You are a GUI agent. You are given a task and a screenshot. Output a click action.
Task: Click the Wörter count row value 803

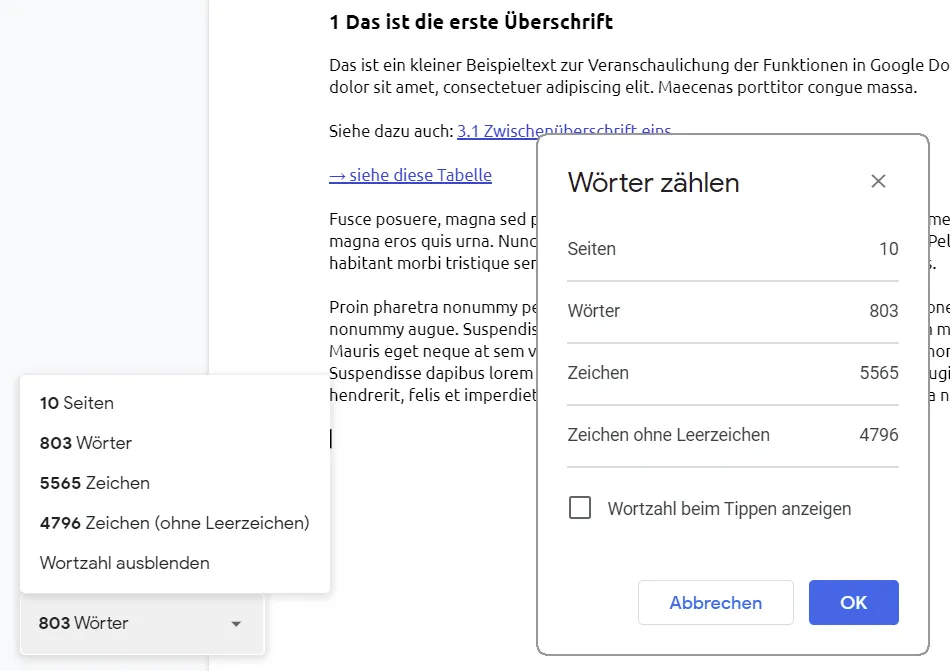point(884,311)
